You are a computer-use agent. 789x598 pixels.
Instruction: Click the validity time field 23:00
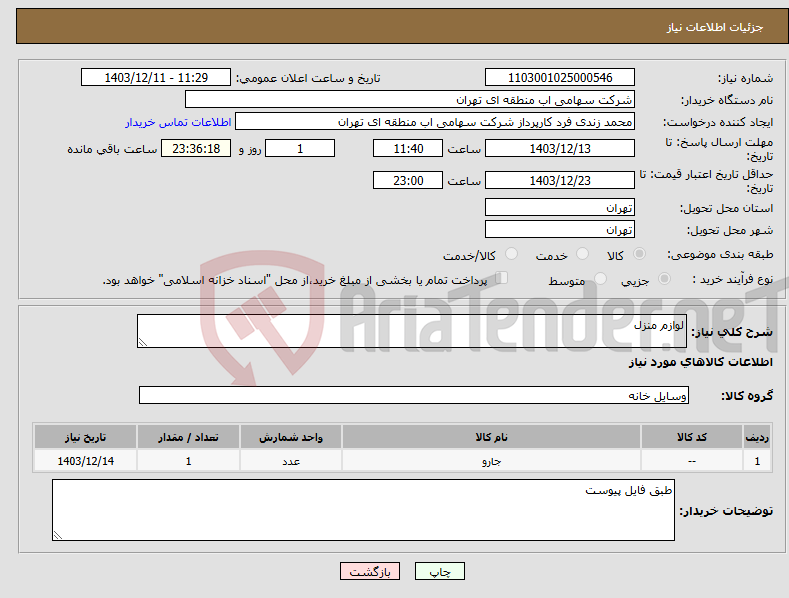point(408,180)
